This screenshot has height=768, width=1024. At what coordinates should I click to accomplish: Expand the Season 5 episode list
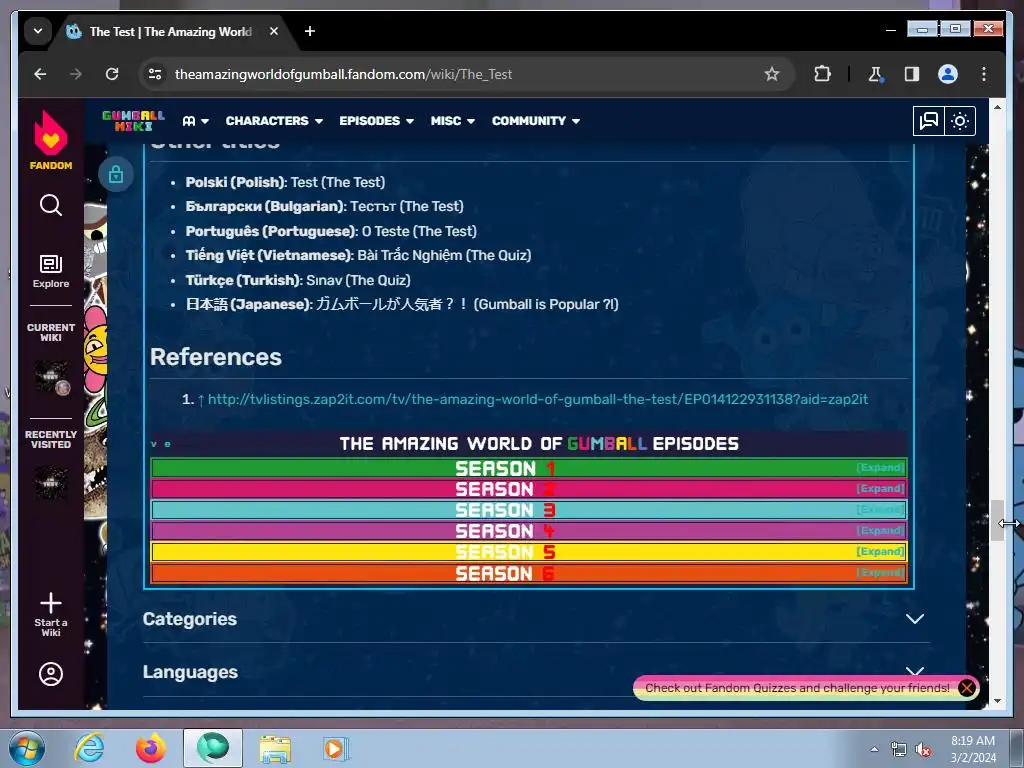click(x=880, y=551)
